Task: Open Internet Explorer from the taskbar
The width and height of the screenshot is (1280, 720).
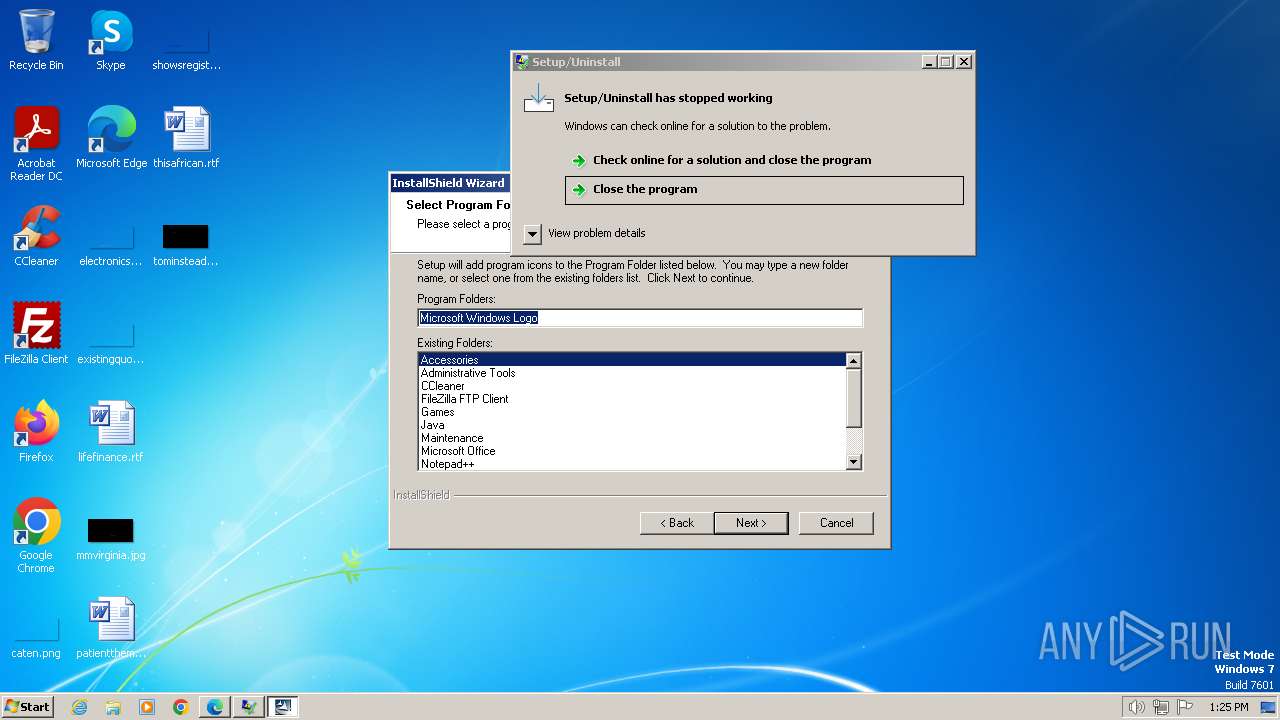Action: point(79,707)
